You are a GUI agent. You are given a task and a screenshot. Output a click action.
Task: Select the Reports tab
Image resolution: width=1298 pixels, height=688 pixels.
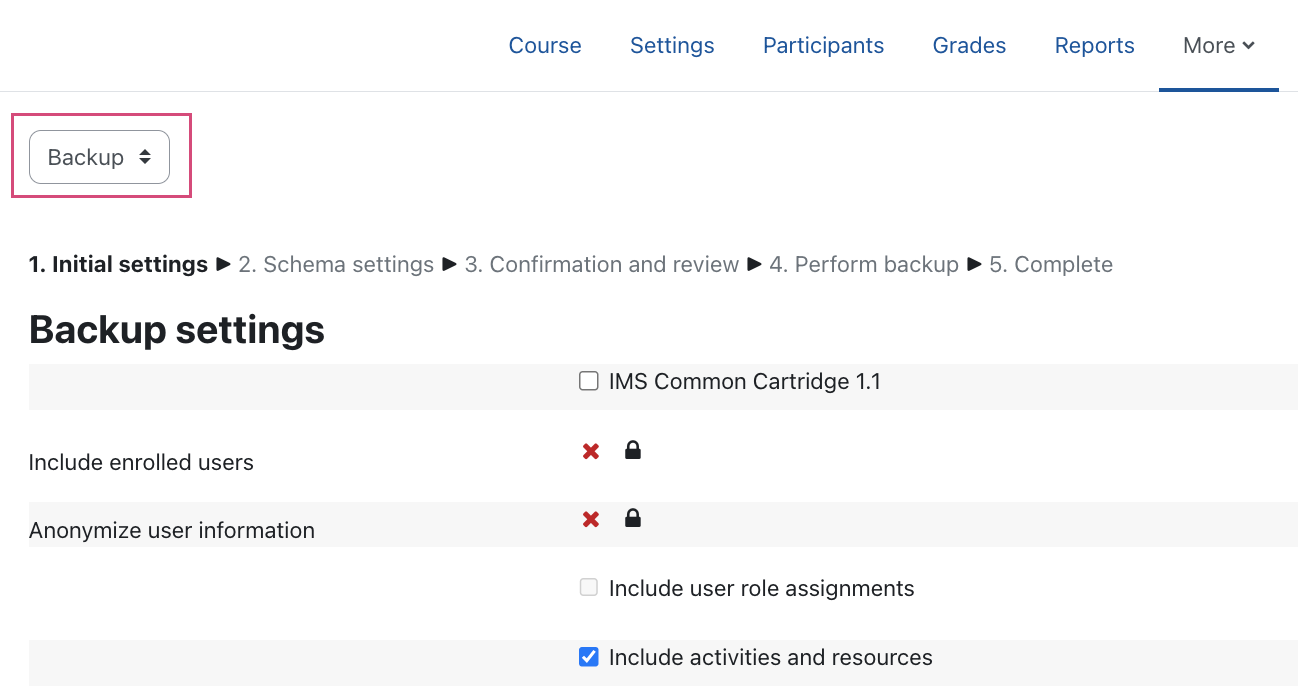1094,46
